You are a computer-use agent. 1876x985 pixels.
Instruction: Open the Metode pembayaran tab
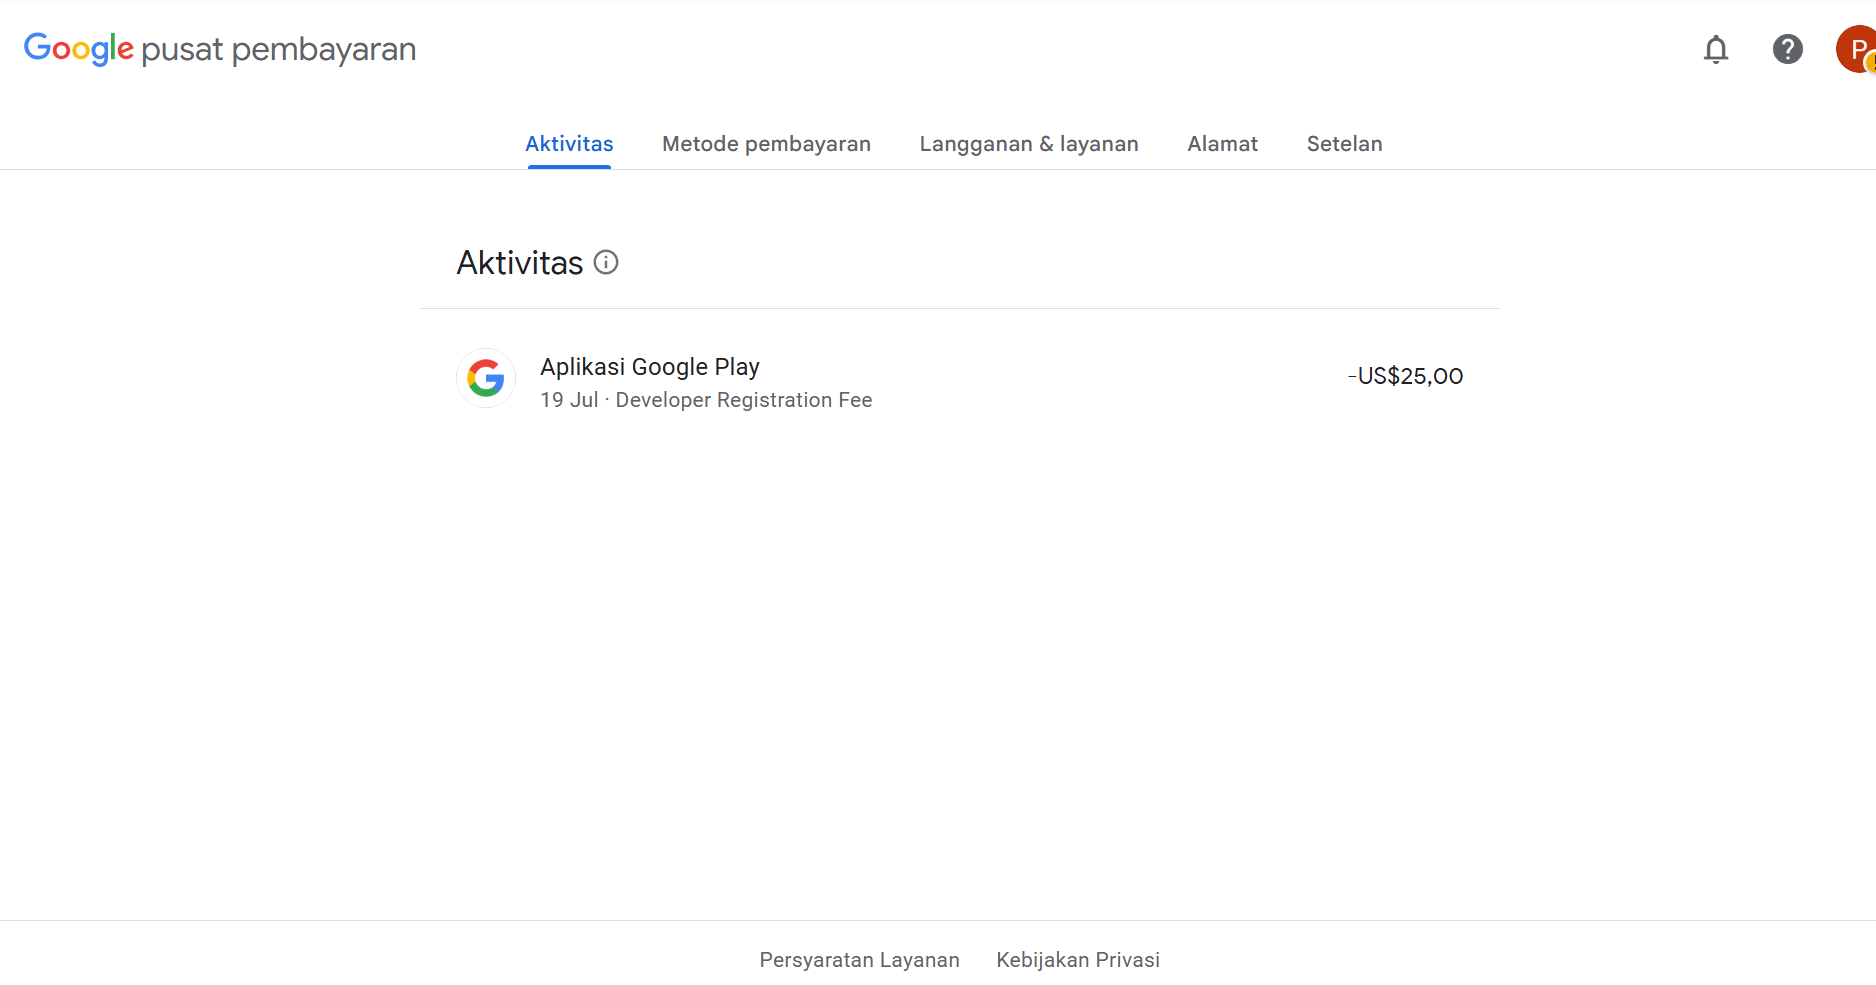click(x=766, y=144)
